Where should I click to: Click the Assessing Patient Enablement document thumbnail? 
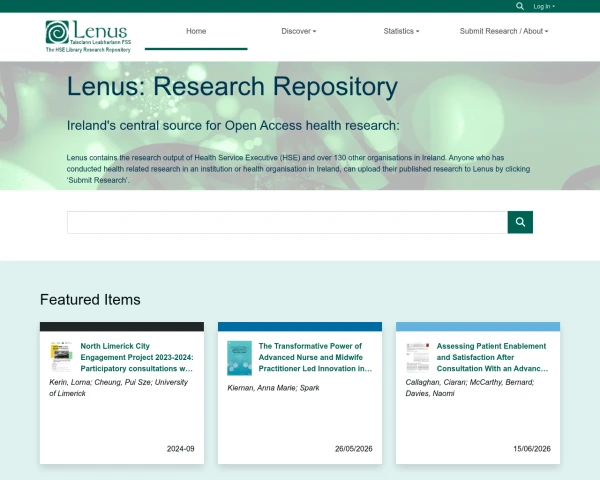417,357
